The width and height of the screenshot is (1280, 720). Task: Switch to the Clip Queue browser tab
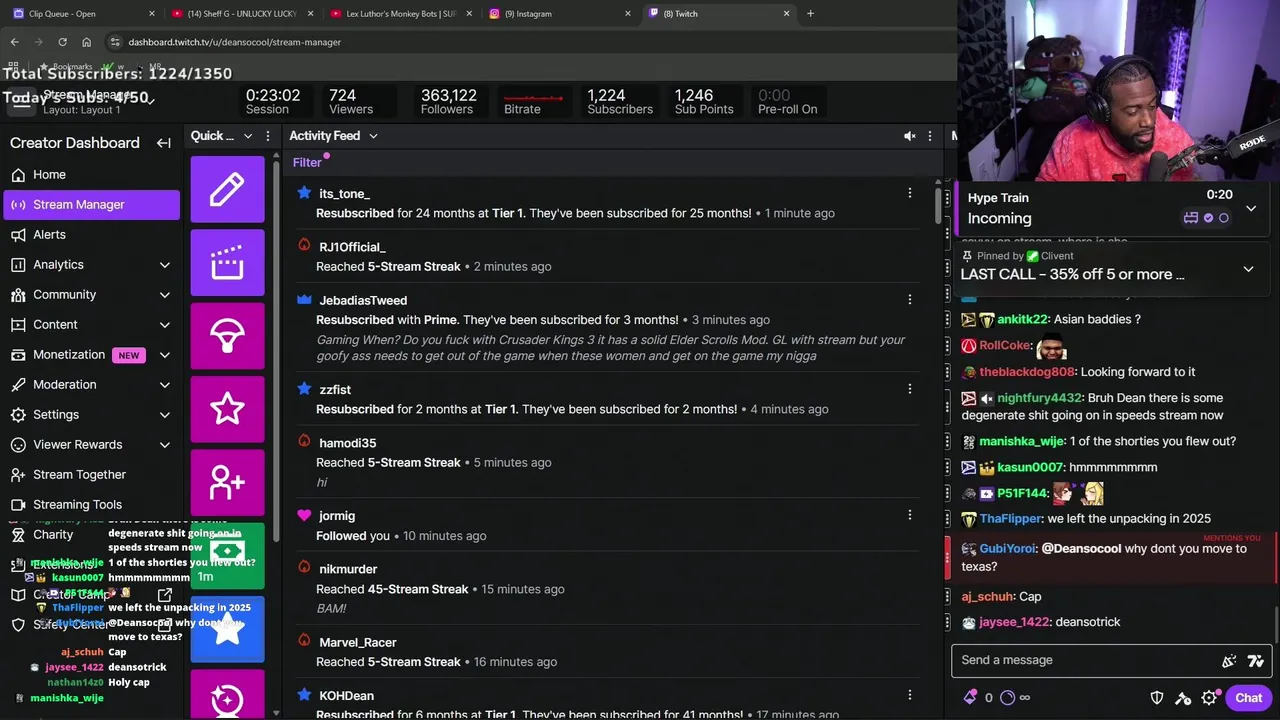point(82,14)
